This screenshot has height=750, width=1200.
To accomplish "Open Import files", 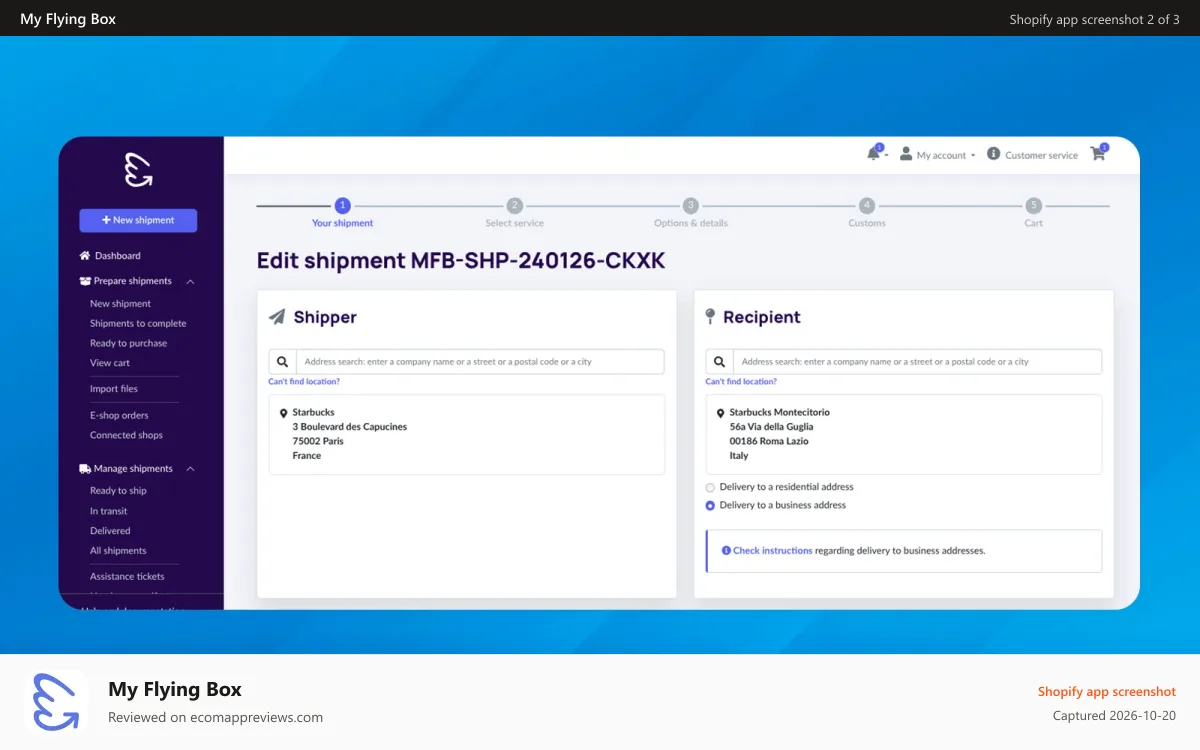I will tap(114, 389).
